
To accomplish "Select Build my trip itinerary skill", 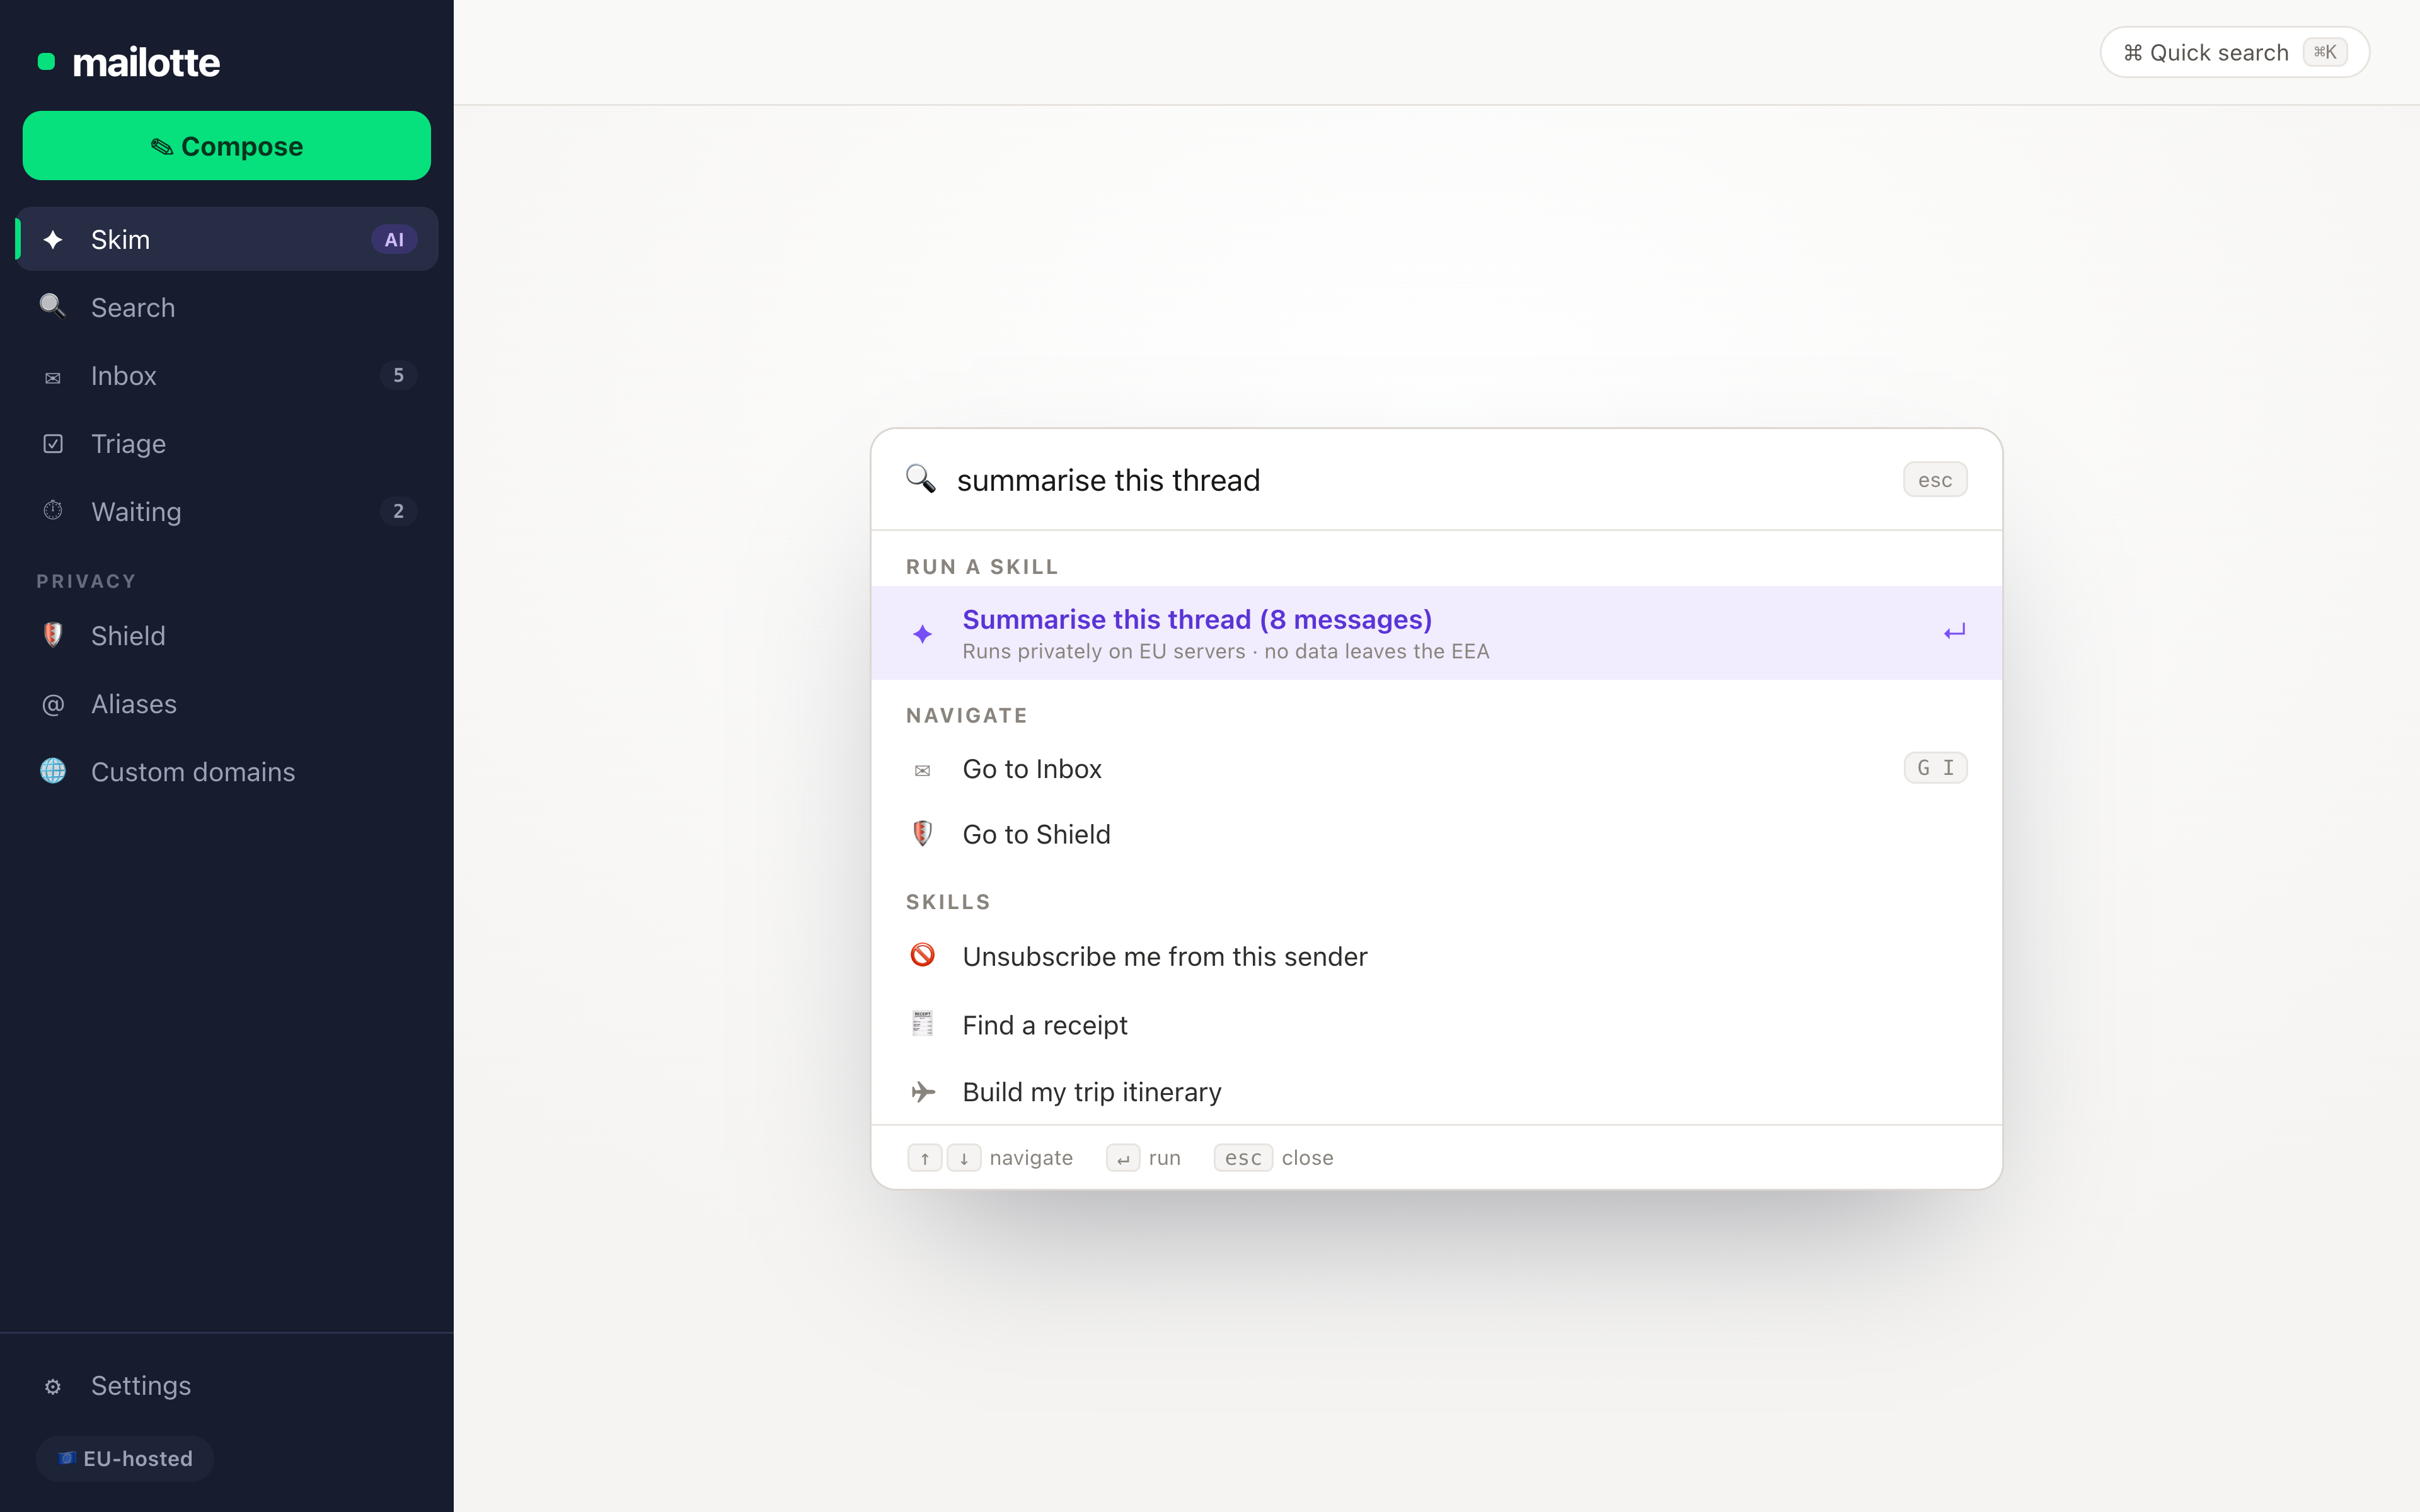I will click(x=1436, y=1092).
